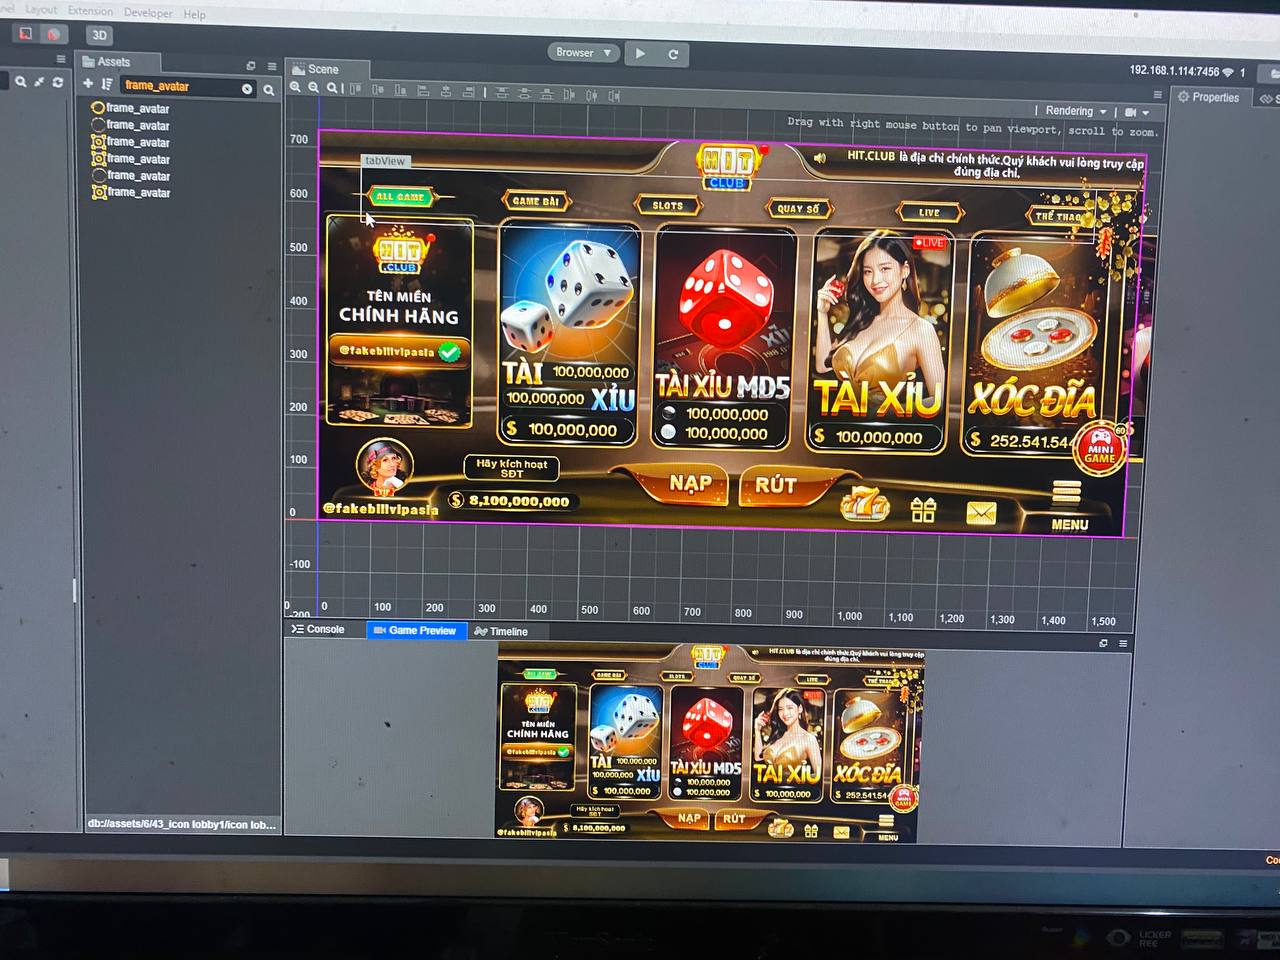Click the Assets search magnifier icon
Viewport: 1280px width, 960px height.
268,90
